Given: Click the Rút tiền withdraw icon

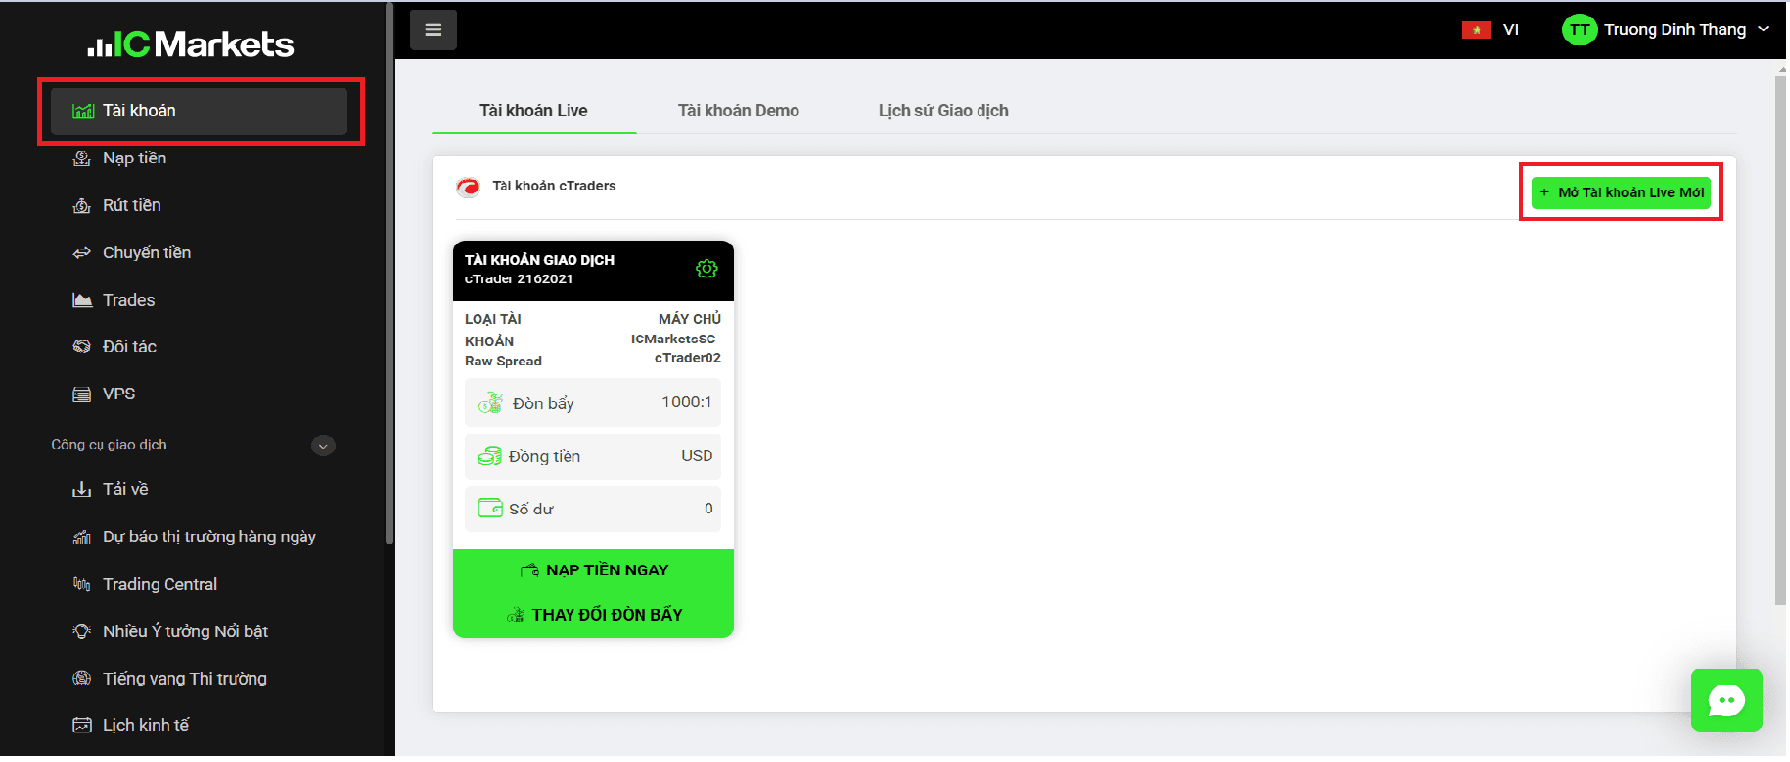Looking at the screenshot, I should pyautogui.click(x=82, y=205).
